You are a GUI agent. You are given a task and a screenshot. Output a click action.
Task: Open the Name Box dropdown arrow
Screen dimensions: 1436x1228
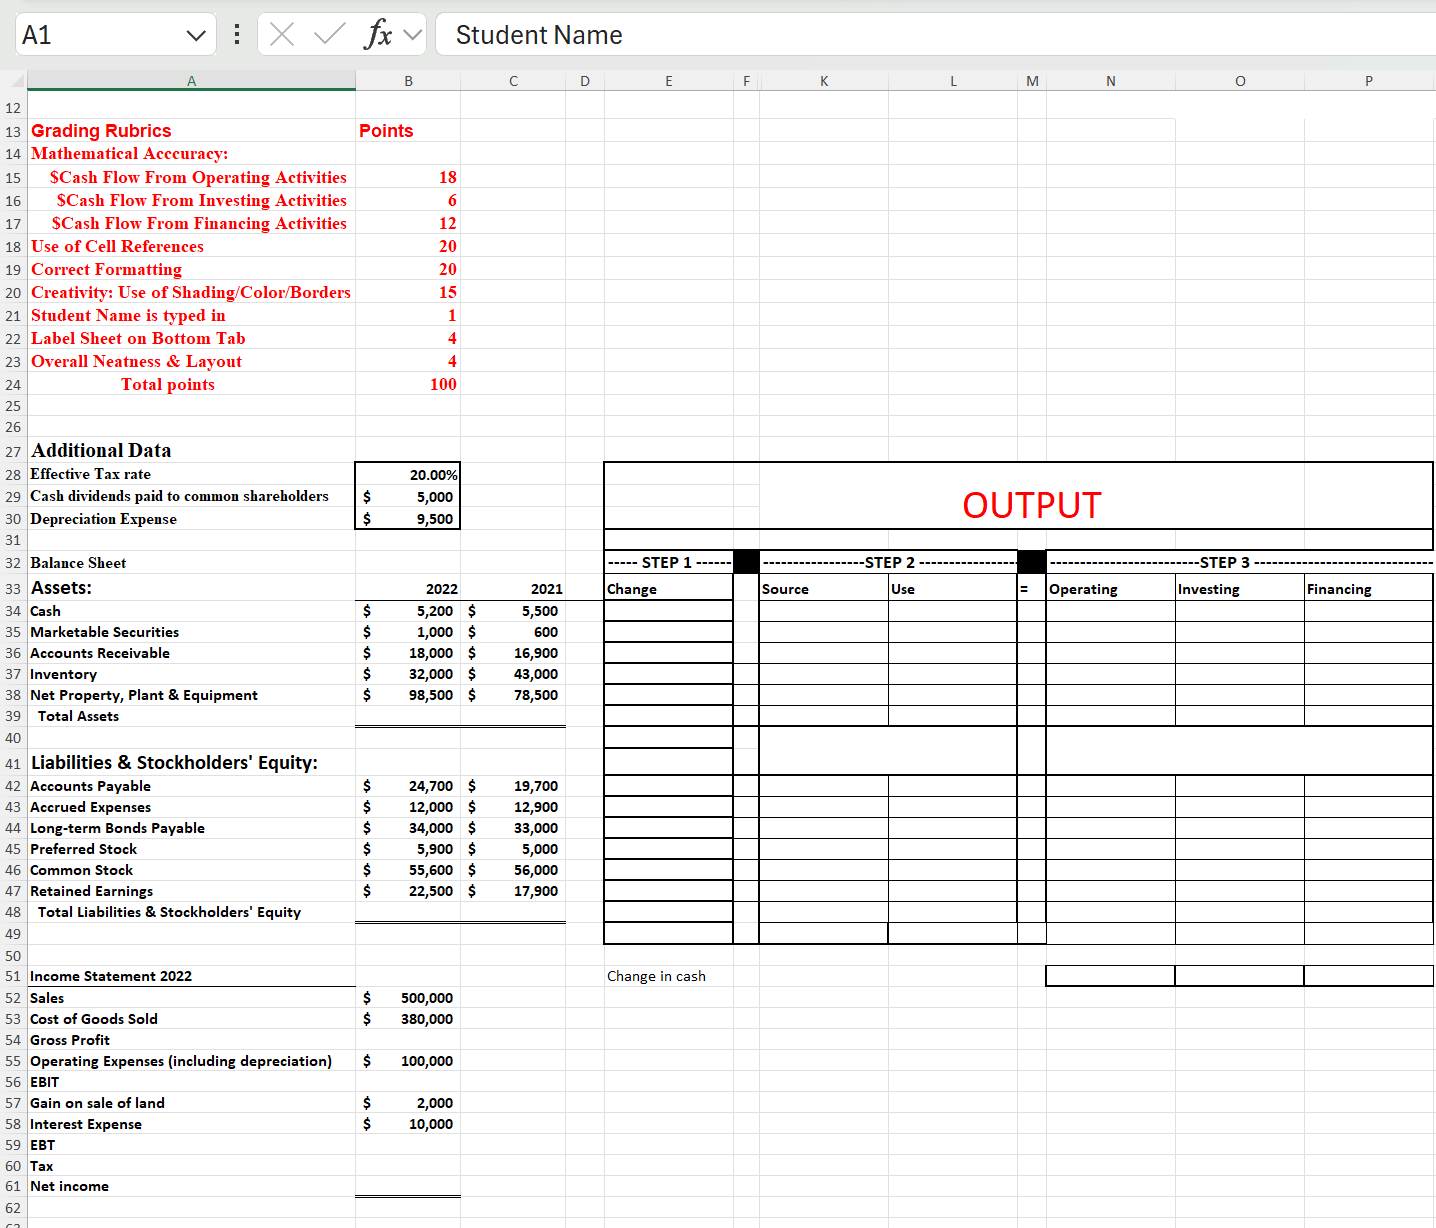coord(195,36)
